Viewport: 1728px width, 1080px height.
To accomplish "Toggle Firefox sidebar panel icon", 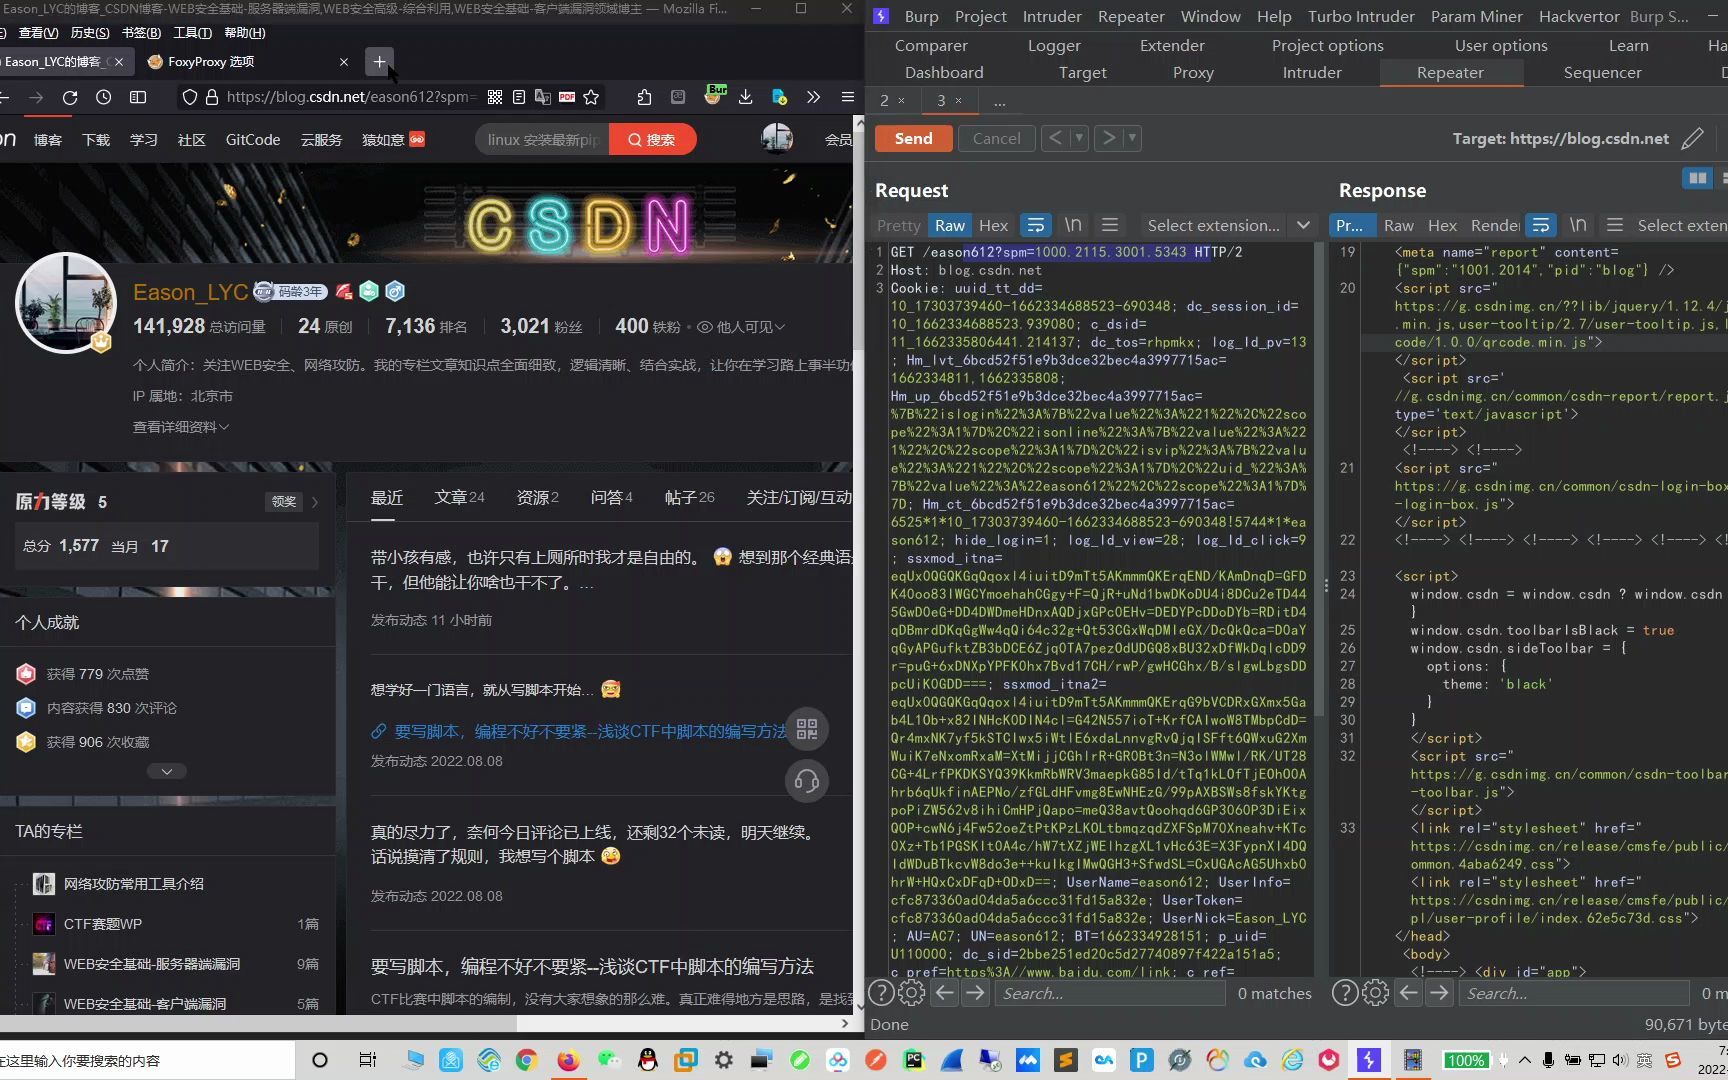I will 138,97.
